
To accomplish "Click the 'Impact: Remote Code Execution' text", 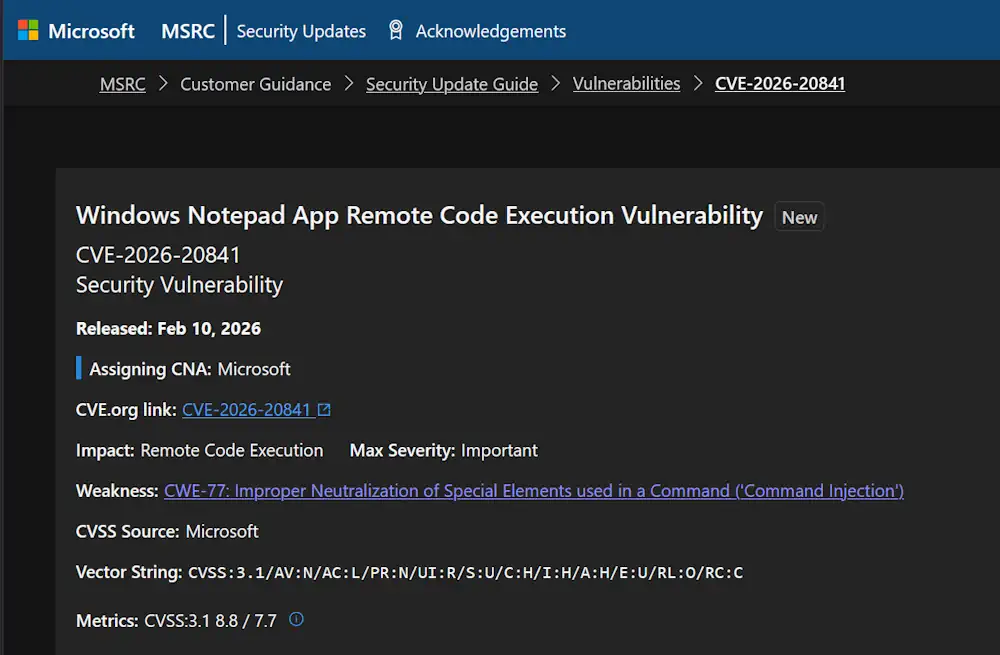I will [199, 450].
